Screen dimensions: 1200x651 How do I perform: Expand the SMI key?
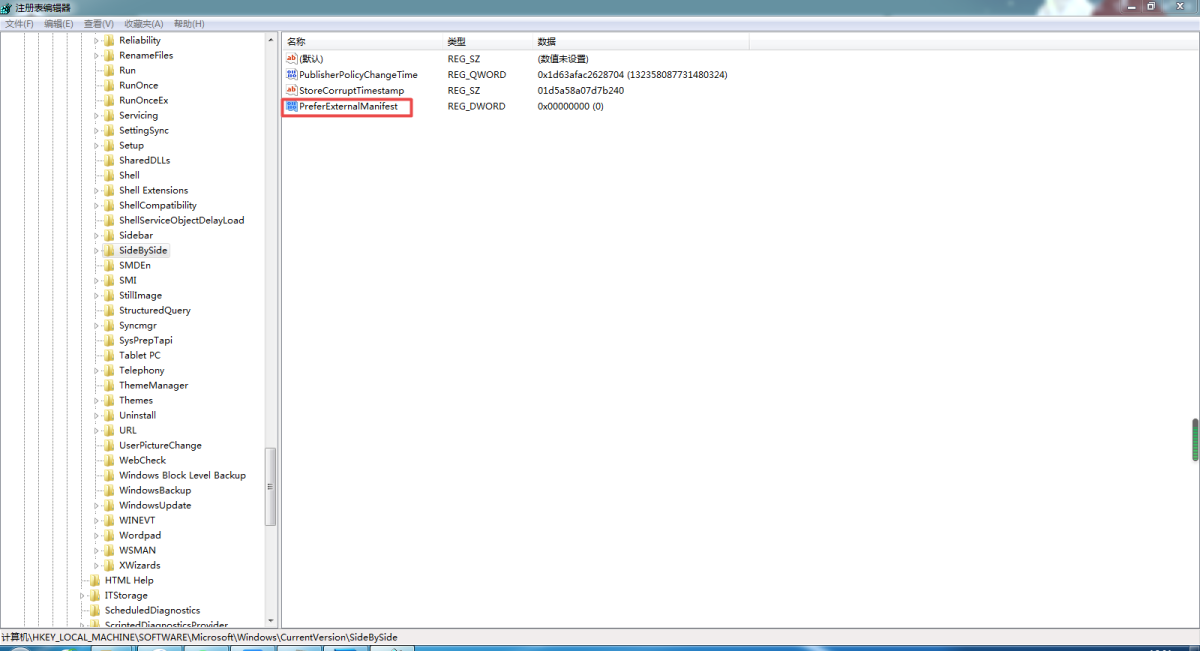(98, 280)
